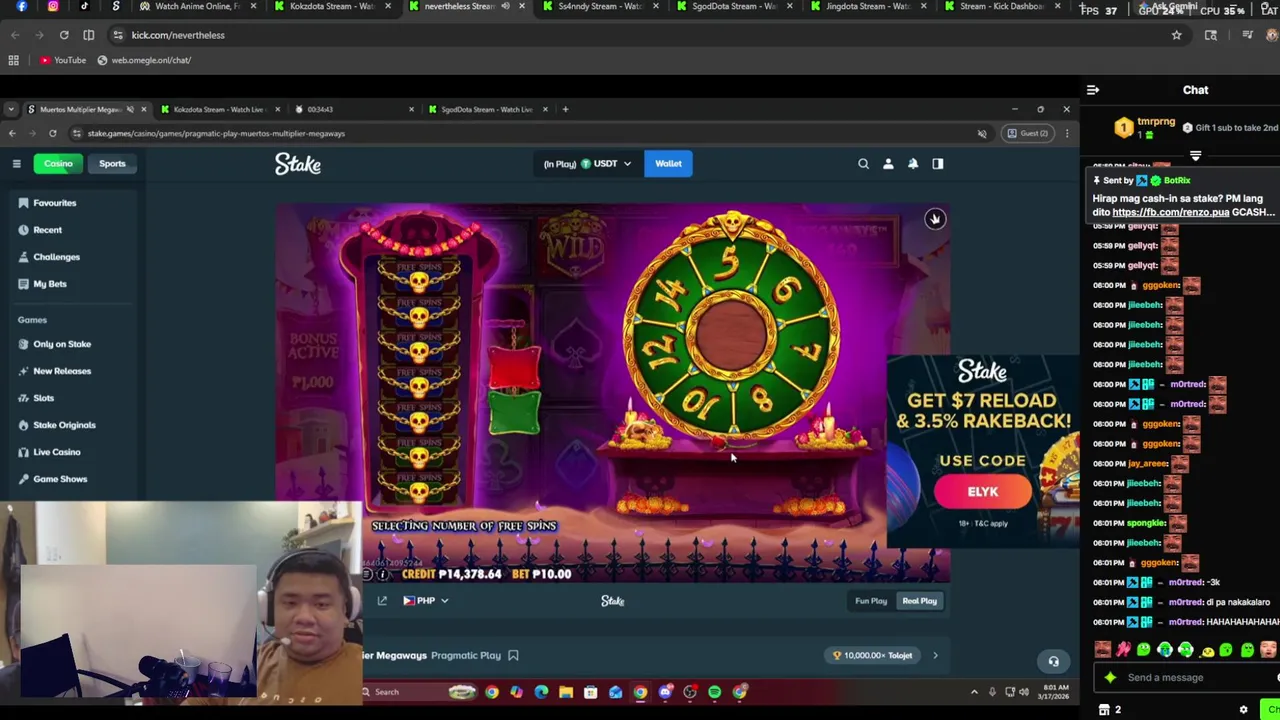Open the fb.com/renzo.pua link in chat
The image size is (1280, 720).
point(1170,212)
